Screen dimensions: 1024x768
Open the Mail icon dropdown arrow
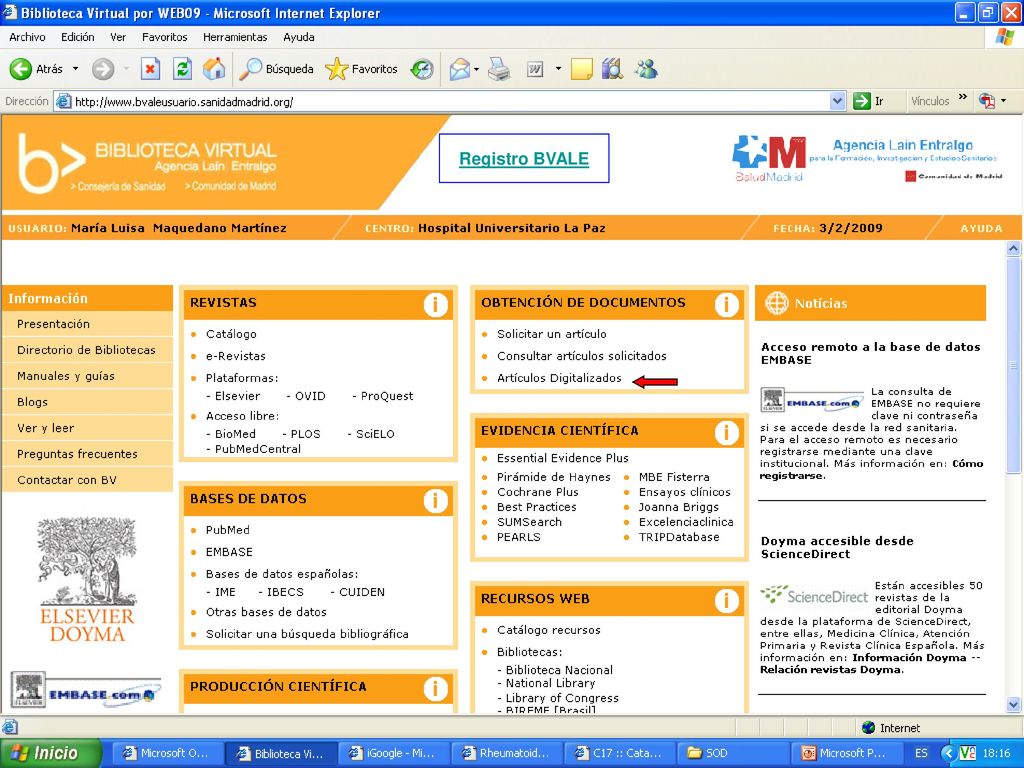tap(477, 69)
